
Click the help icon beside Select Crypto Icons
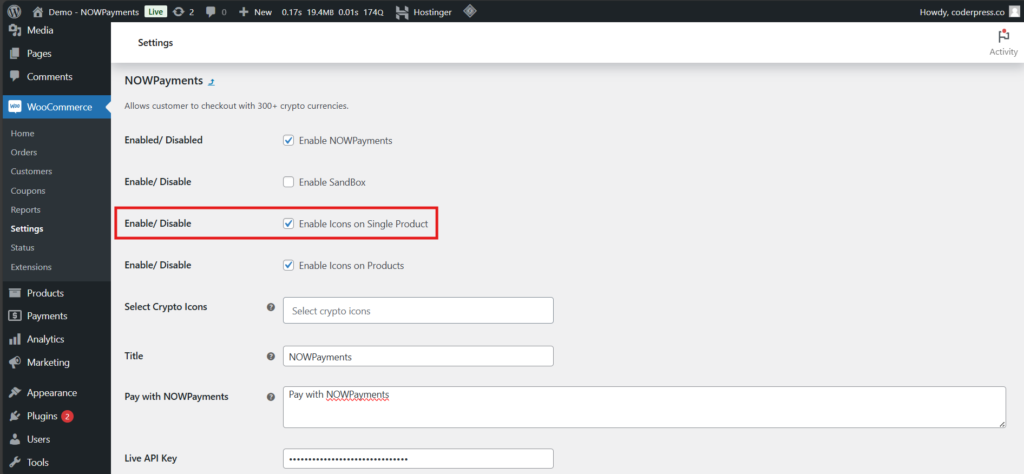coord(271,307)
